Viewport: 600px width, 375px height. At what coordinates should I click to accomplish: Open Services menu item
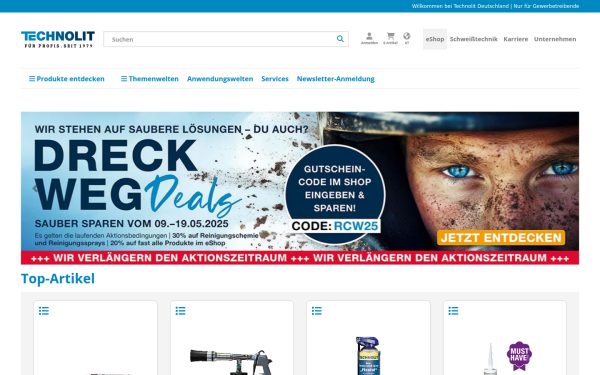point(275,79)
